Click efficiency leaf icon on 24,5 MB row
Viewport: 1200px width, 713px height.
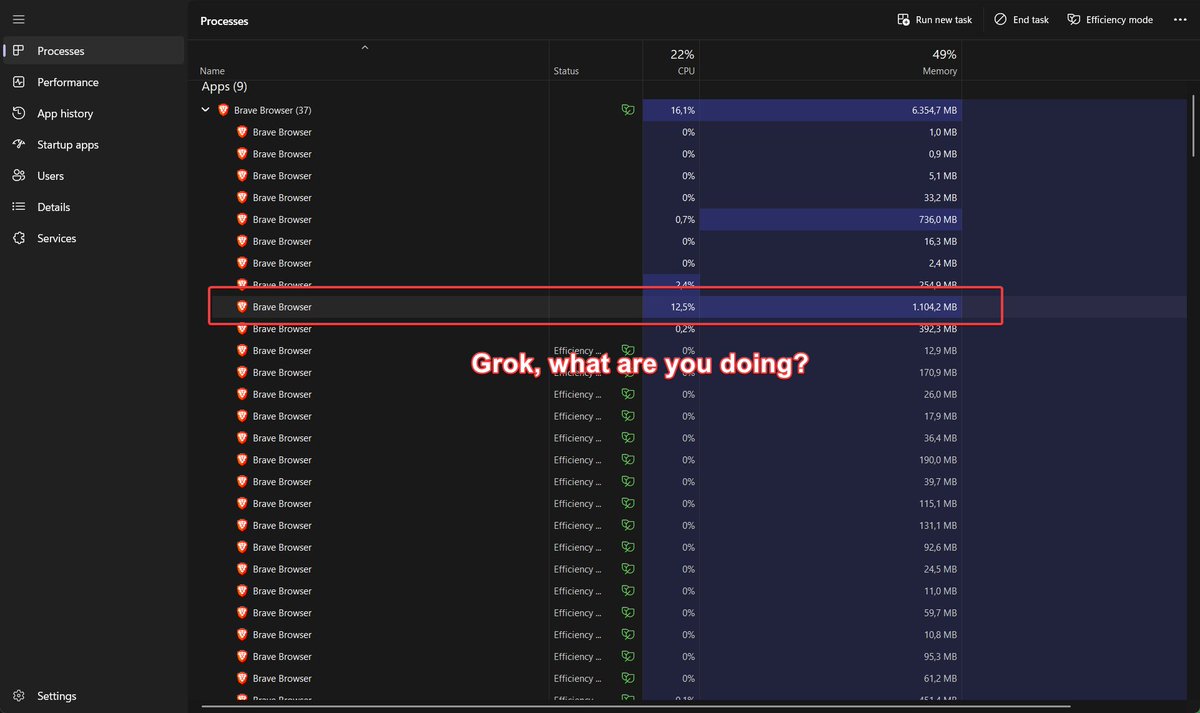[627, 569]
